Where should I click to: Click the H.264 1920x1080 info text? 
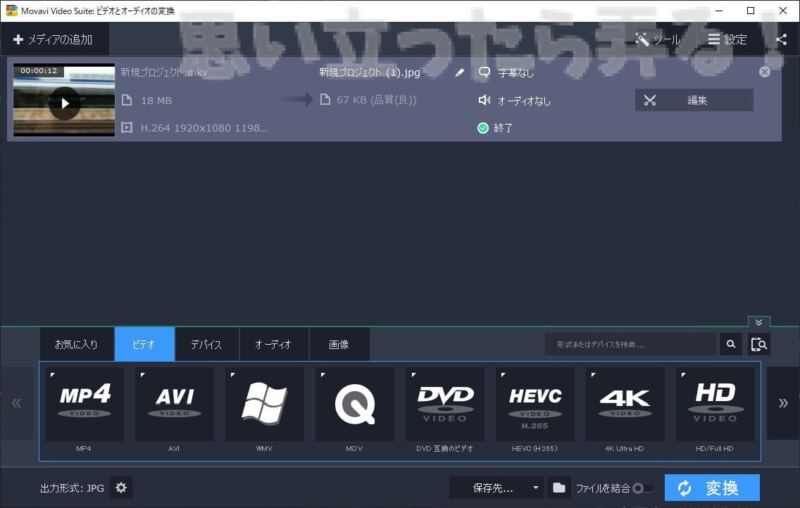pos(204,128)
